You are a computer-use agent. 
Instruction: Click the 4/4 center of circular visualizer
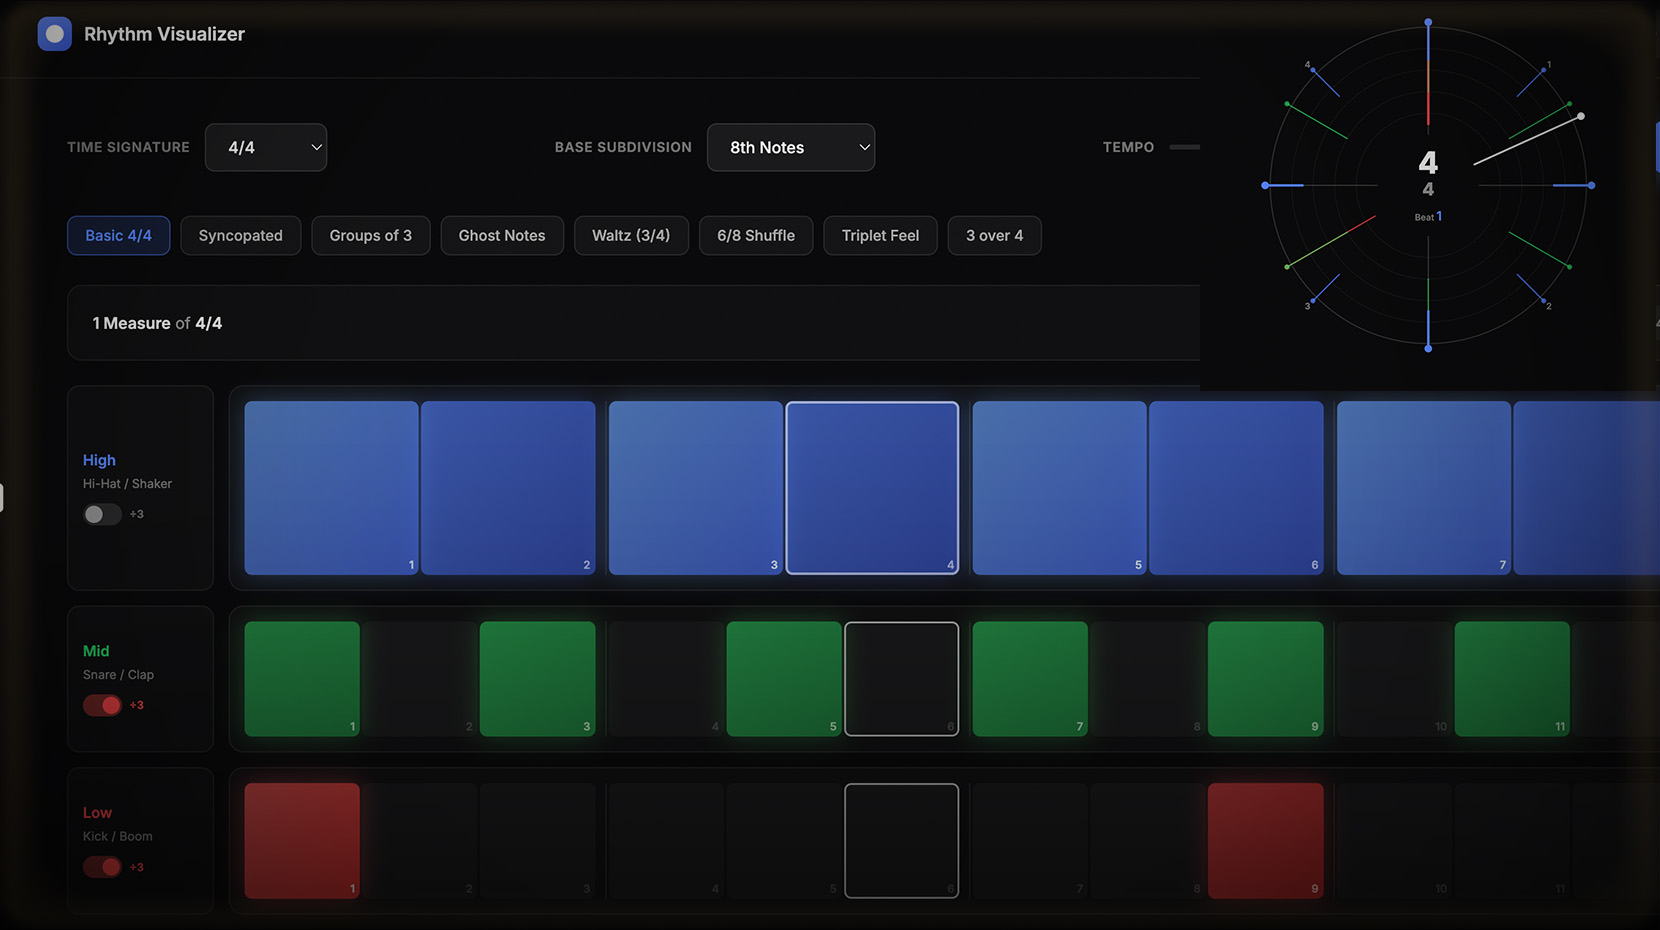coord(1428,173)
